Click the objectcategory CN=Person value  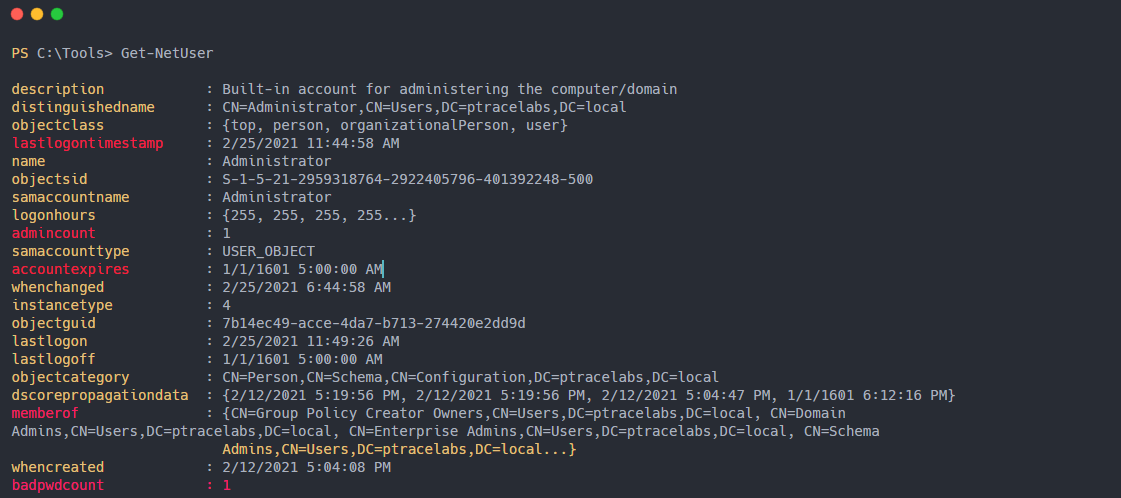(x=470, y=377)
